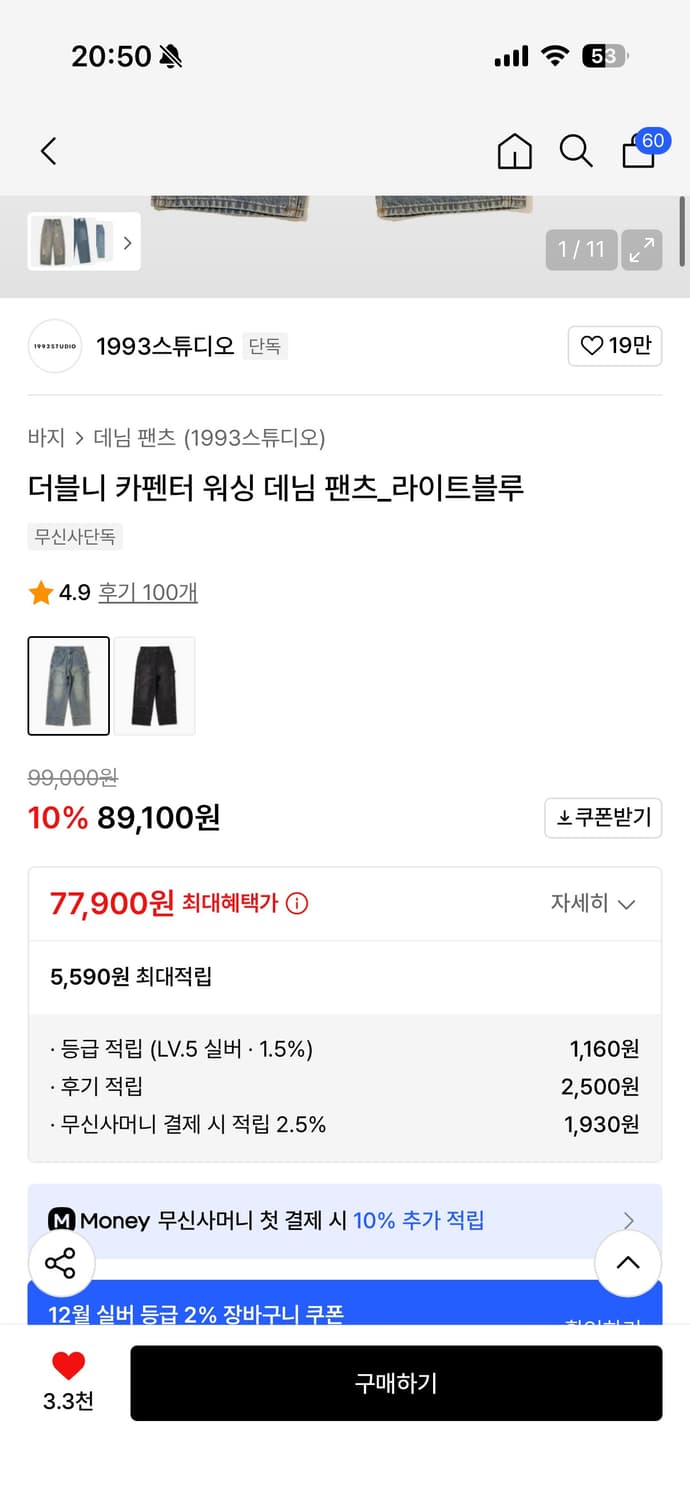The height and width of the screenshot is (1500, 690).
Task: Tap the Musinsa Money M icon
Action: 63,1220
